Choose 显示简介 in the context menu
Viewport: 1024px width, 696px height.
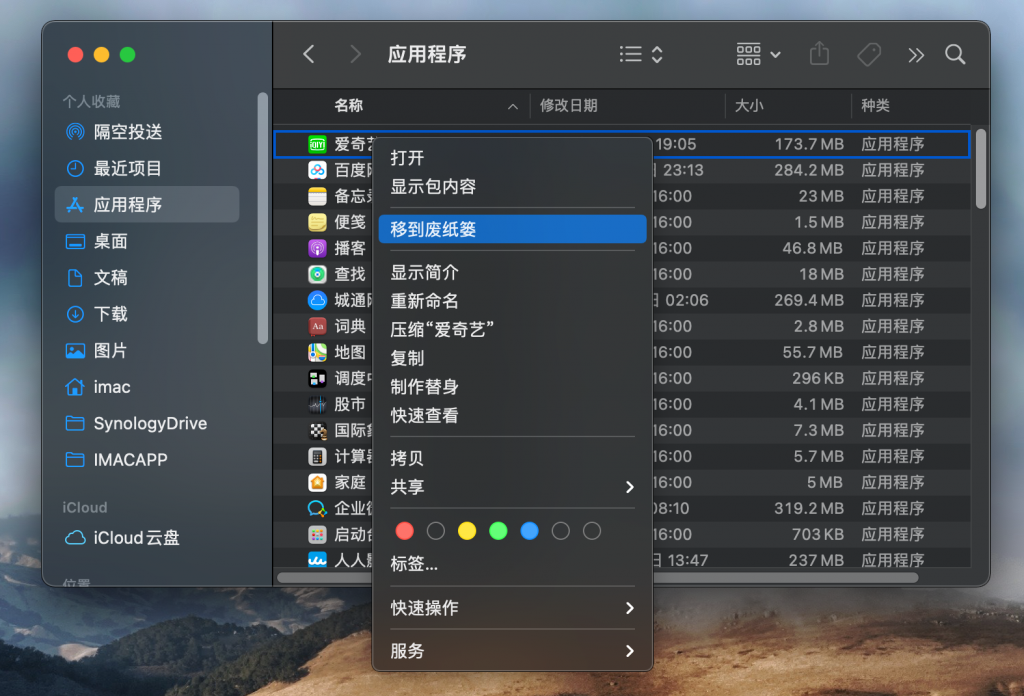tap(512, 272)
